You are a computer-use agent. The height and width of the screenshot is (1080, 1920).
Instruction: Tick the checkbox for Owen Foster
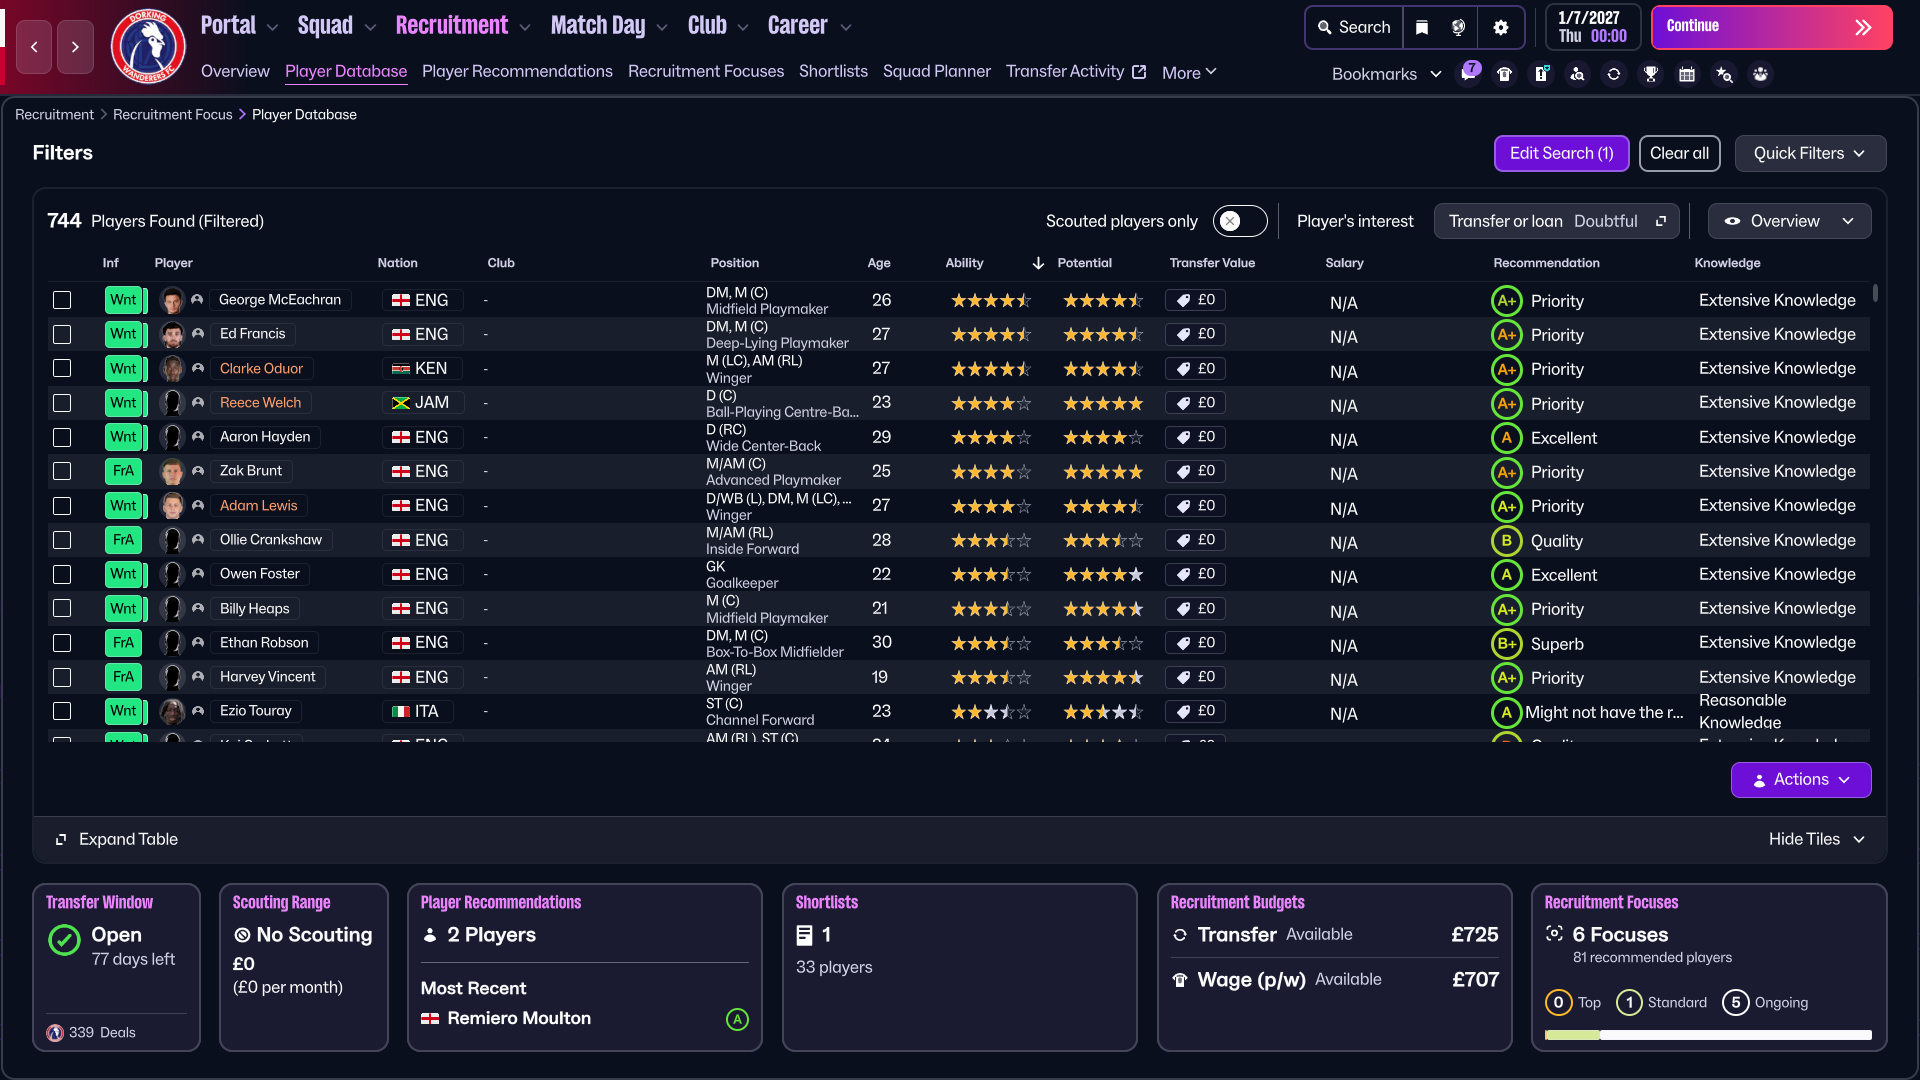click(x=62, y=574)
